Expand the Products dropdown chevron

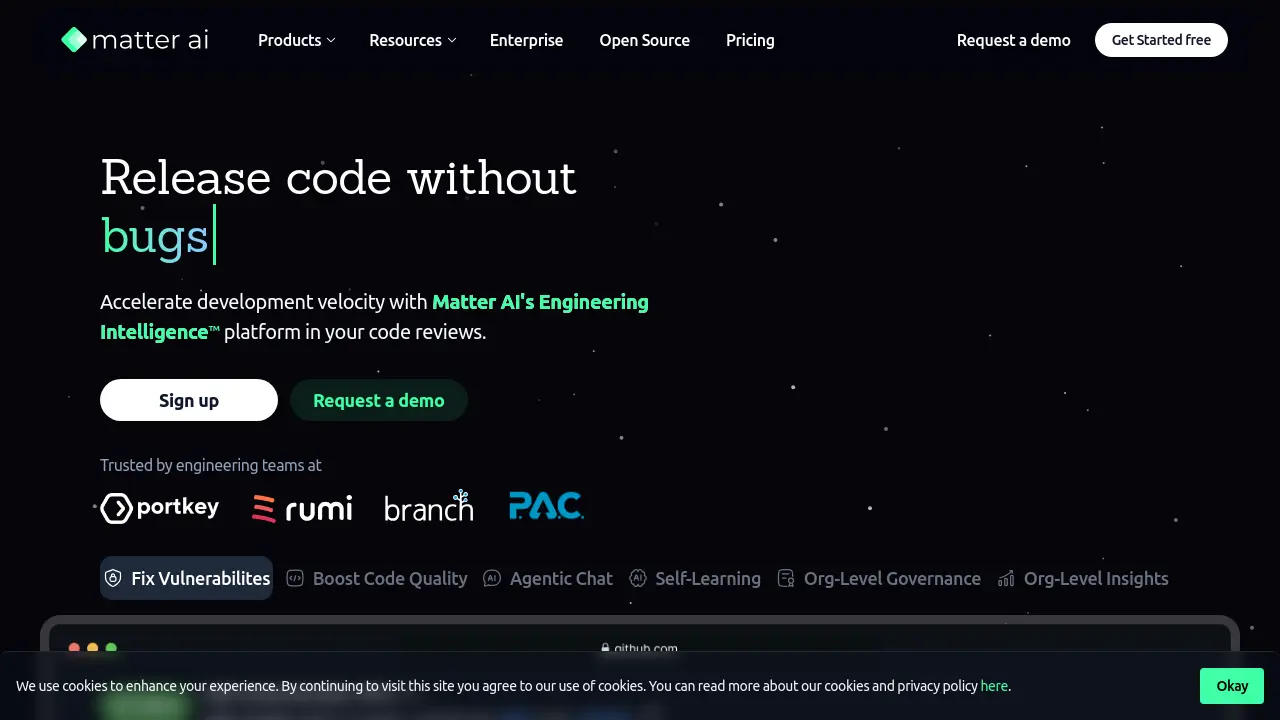pos(331,41)
